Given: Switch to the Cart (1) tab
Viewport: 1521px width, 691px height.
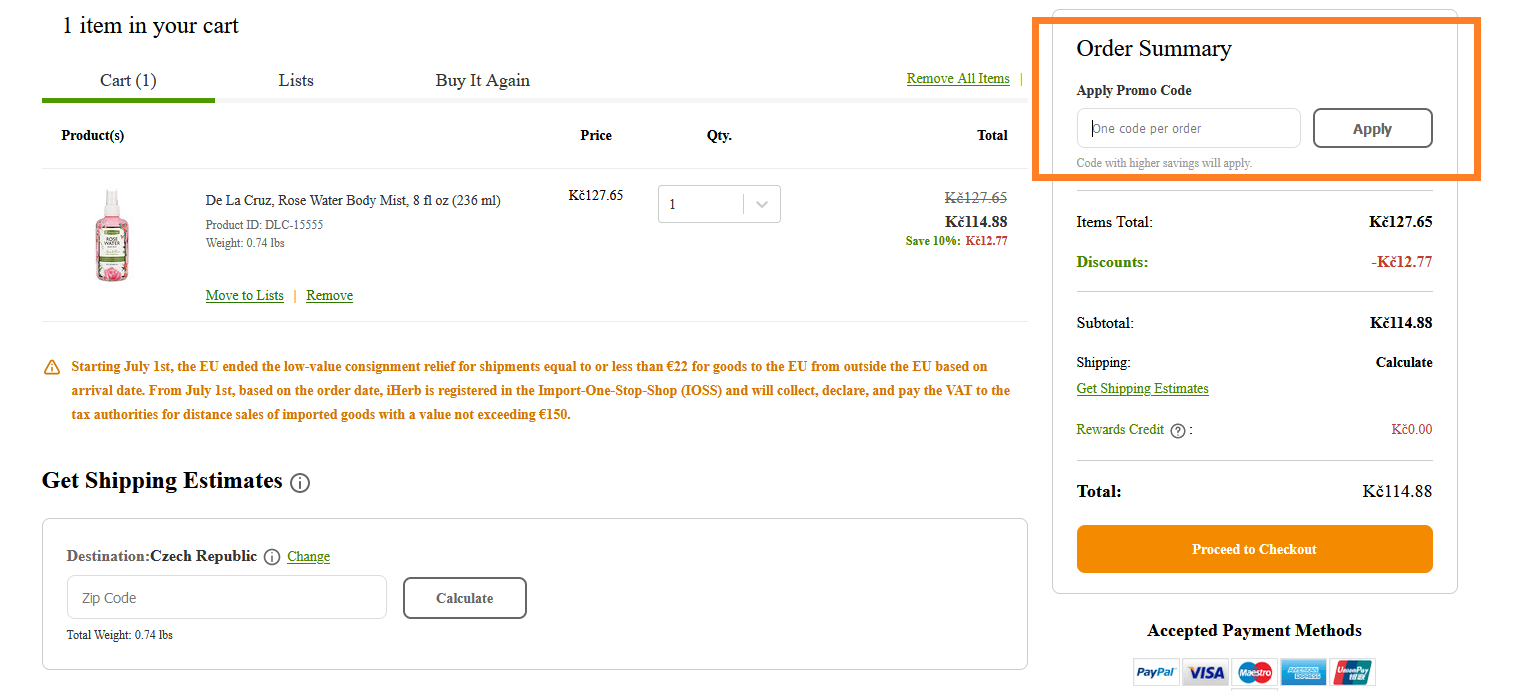Looking at the screenshot, I should click(x=128, y=80).
